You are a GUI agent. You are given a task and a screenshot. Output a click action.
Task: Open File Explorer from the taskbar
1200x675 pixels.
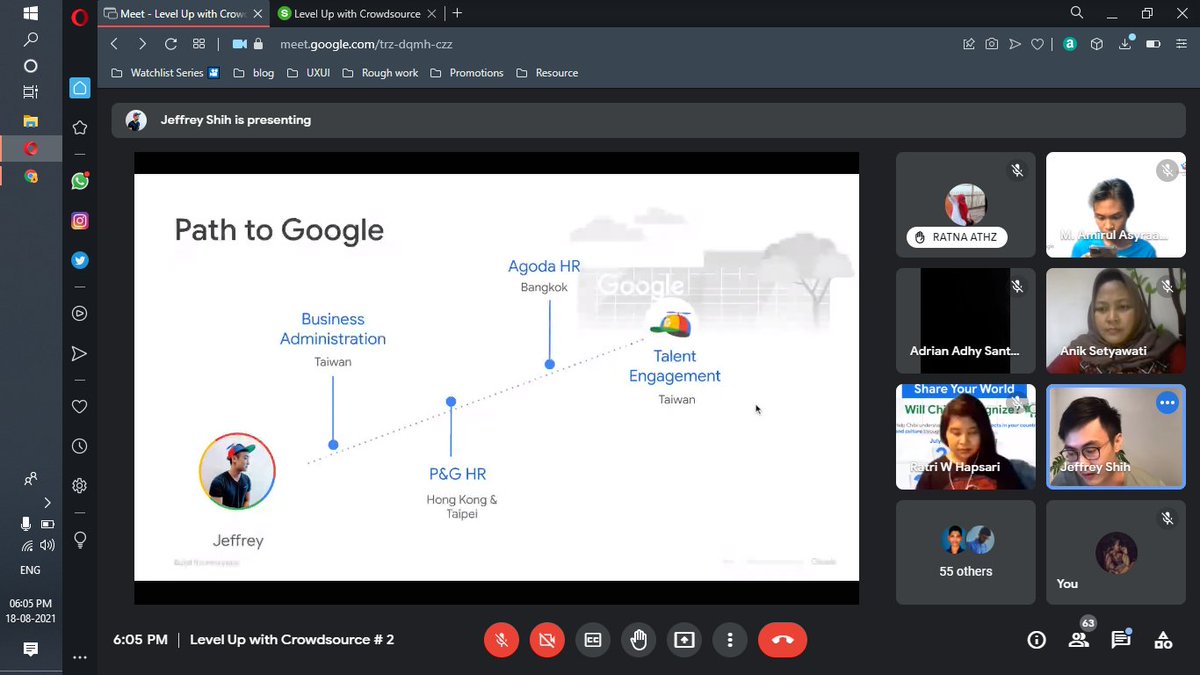tap(30, 121)
